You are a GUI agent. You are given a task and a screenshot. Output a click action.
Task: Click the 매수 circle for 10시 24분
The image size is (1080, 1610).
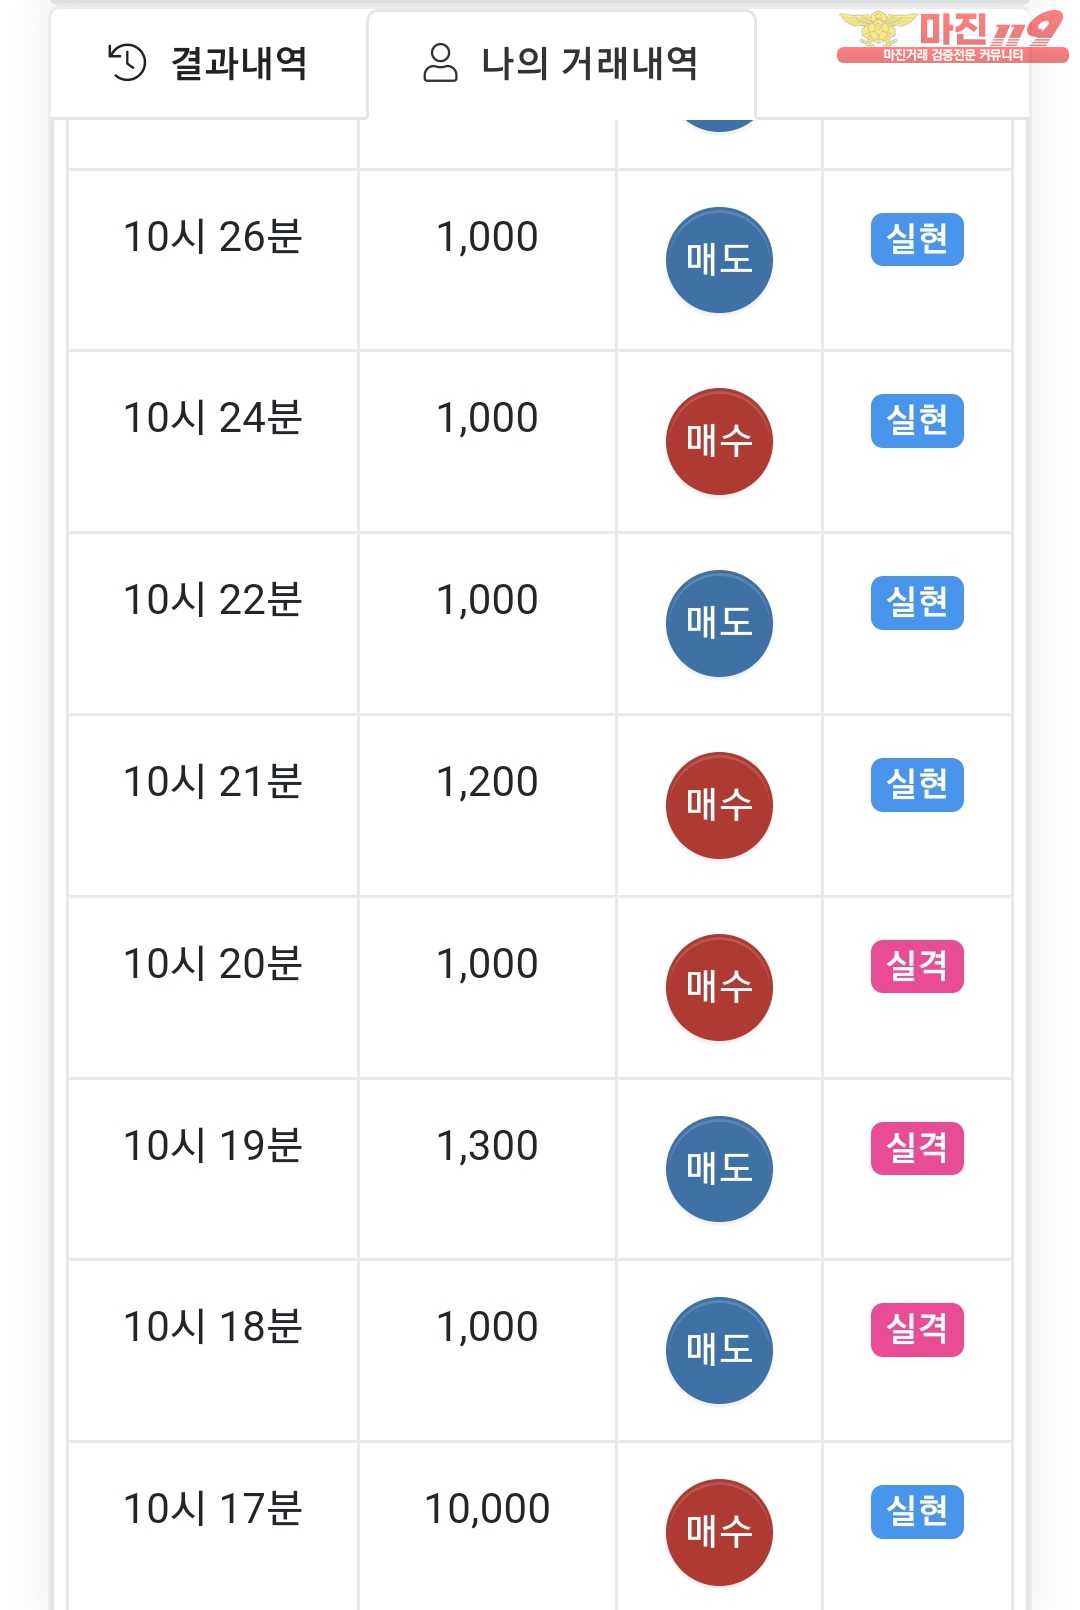point(719,441)
